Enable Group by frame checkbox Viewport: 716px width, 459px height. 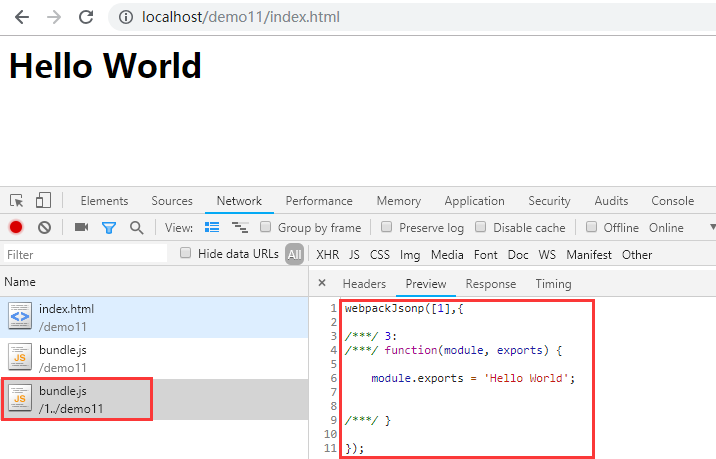coord(265,227)
